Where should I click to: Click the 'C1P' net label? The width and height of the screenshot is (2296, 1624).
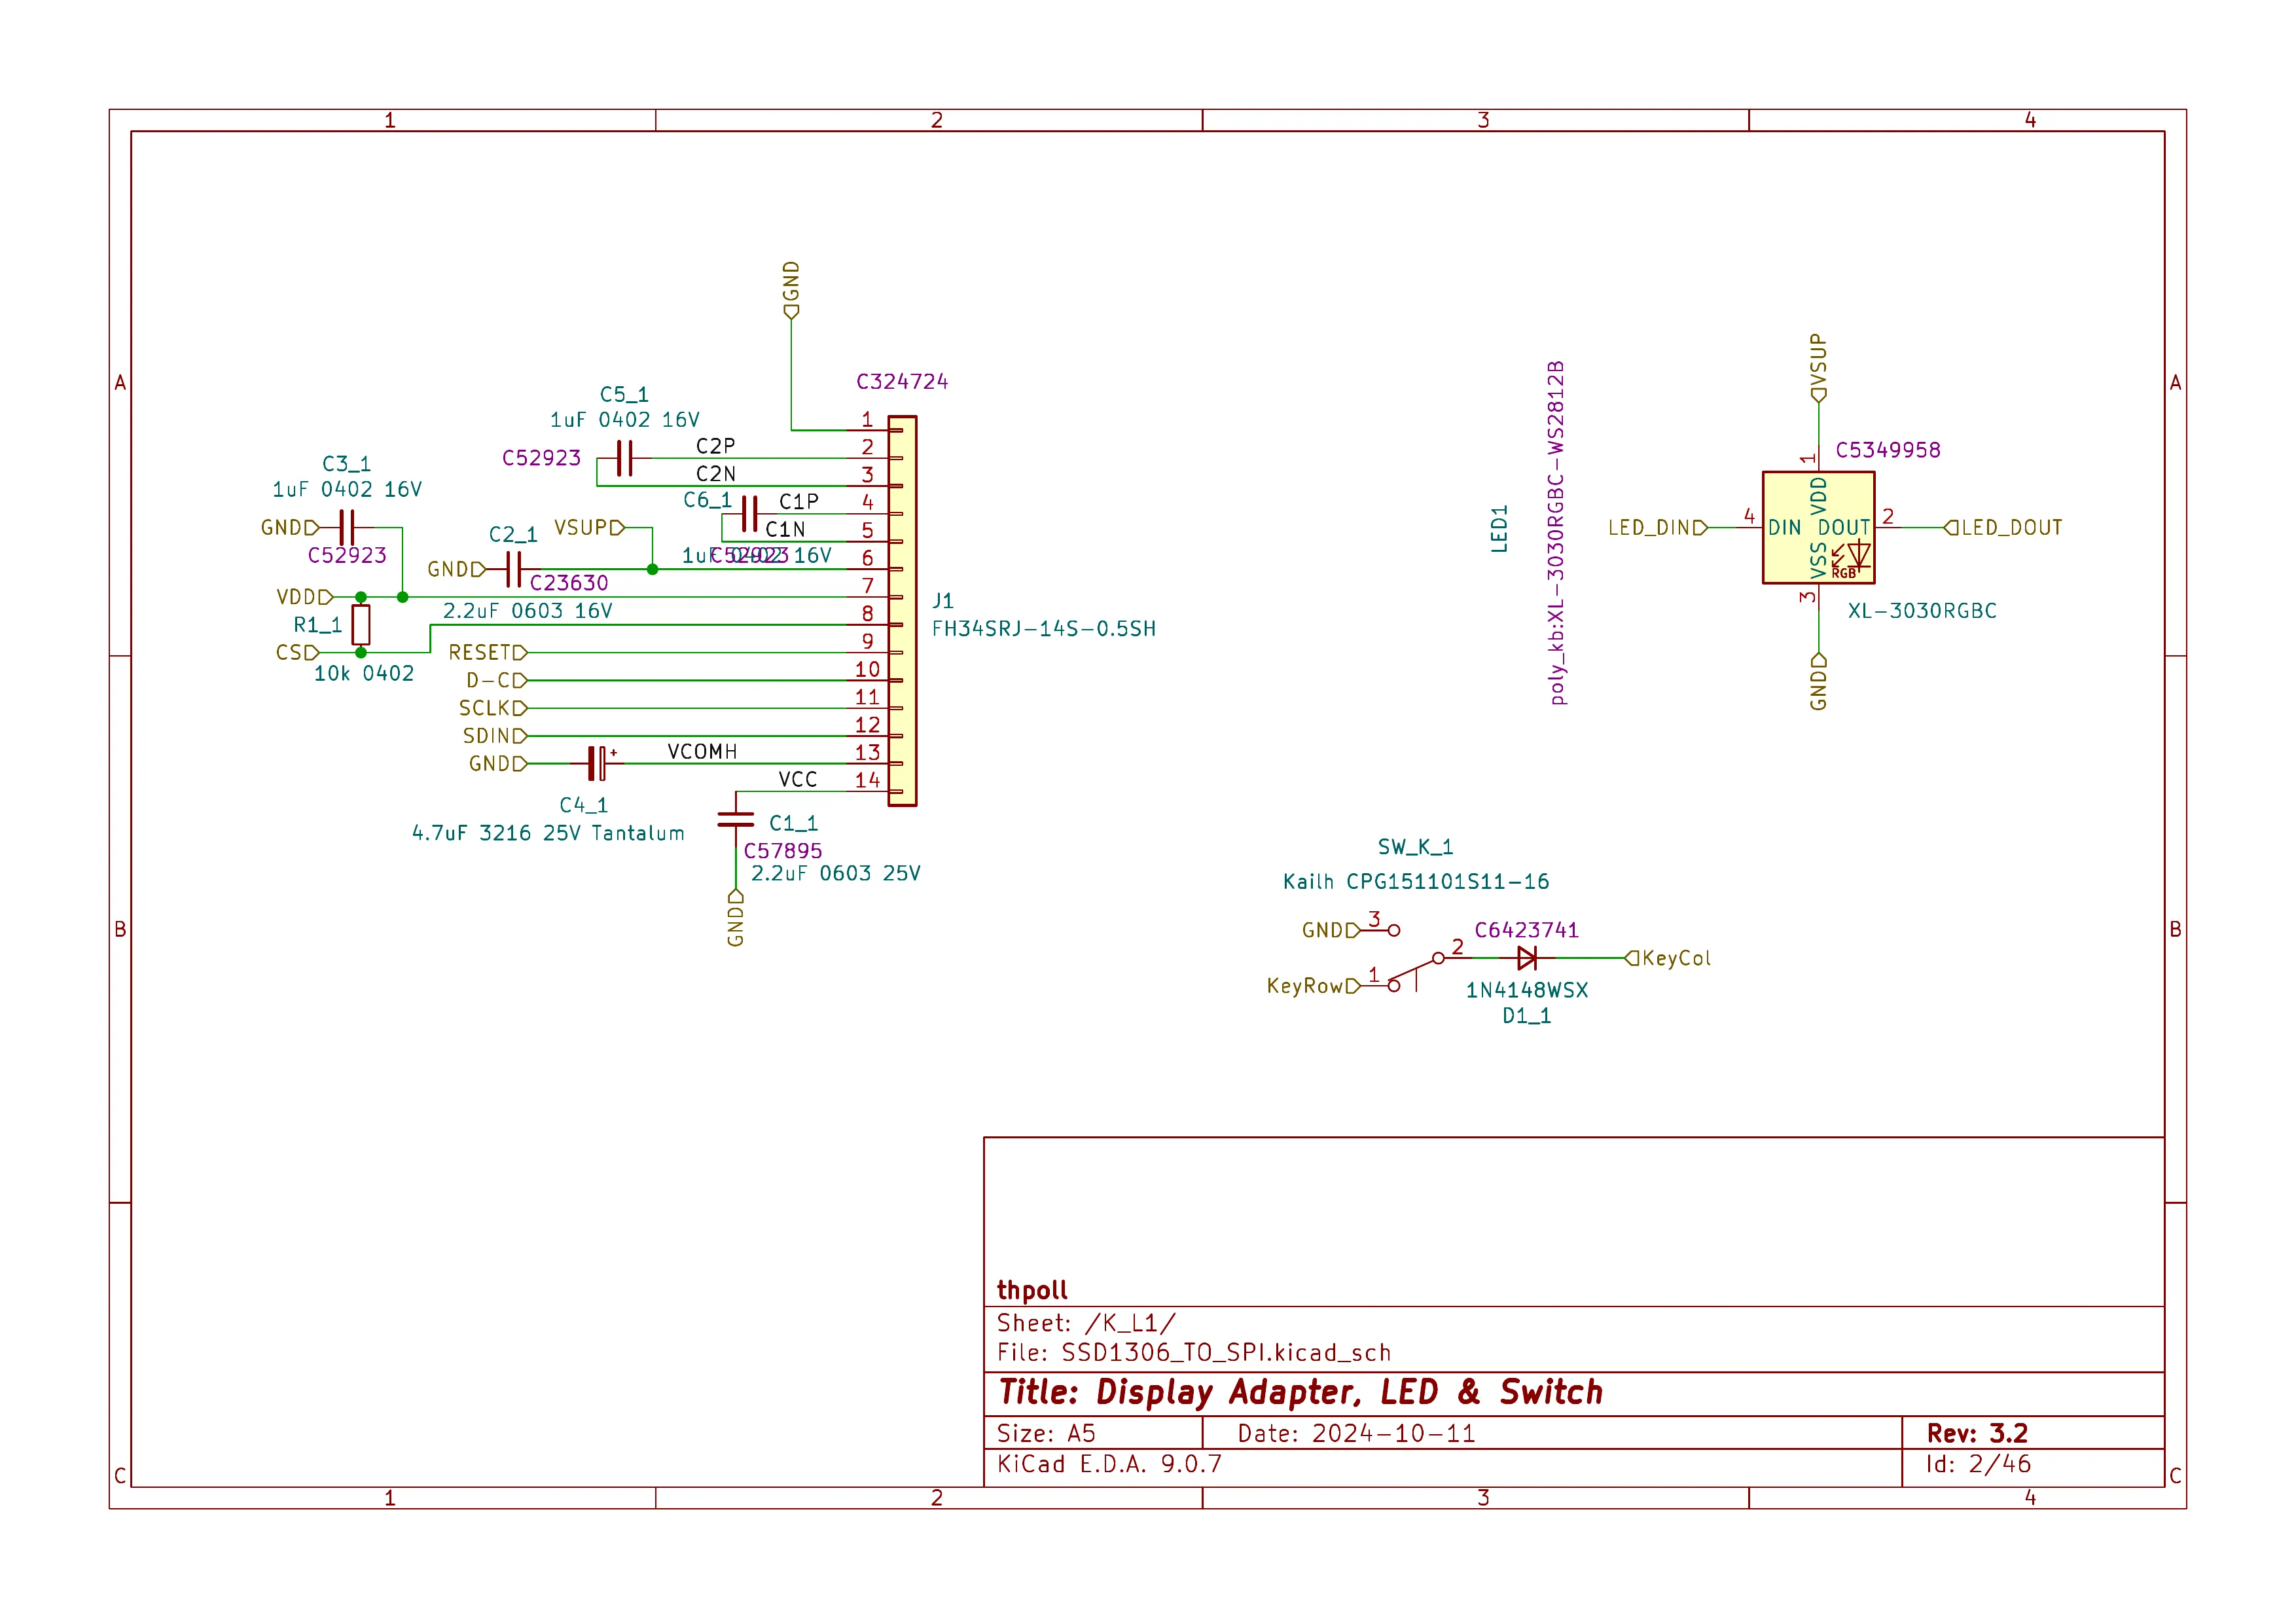[x=798, y=501]
